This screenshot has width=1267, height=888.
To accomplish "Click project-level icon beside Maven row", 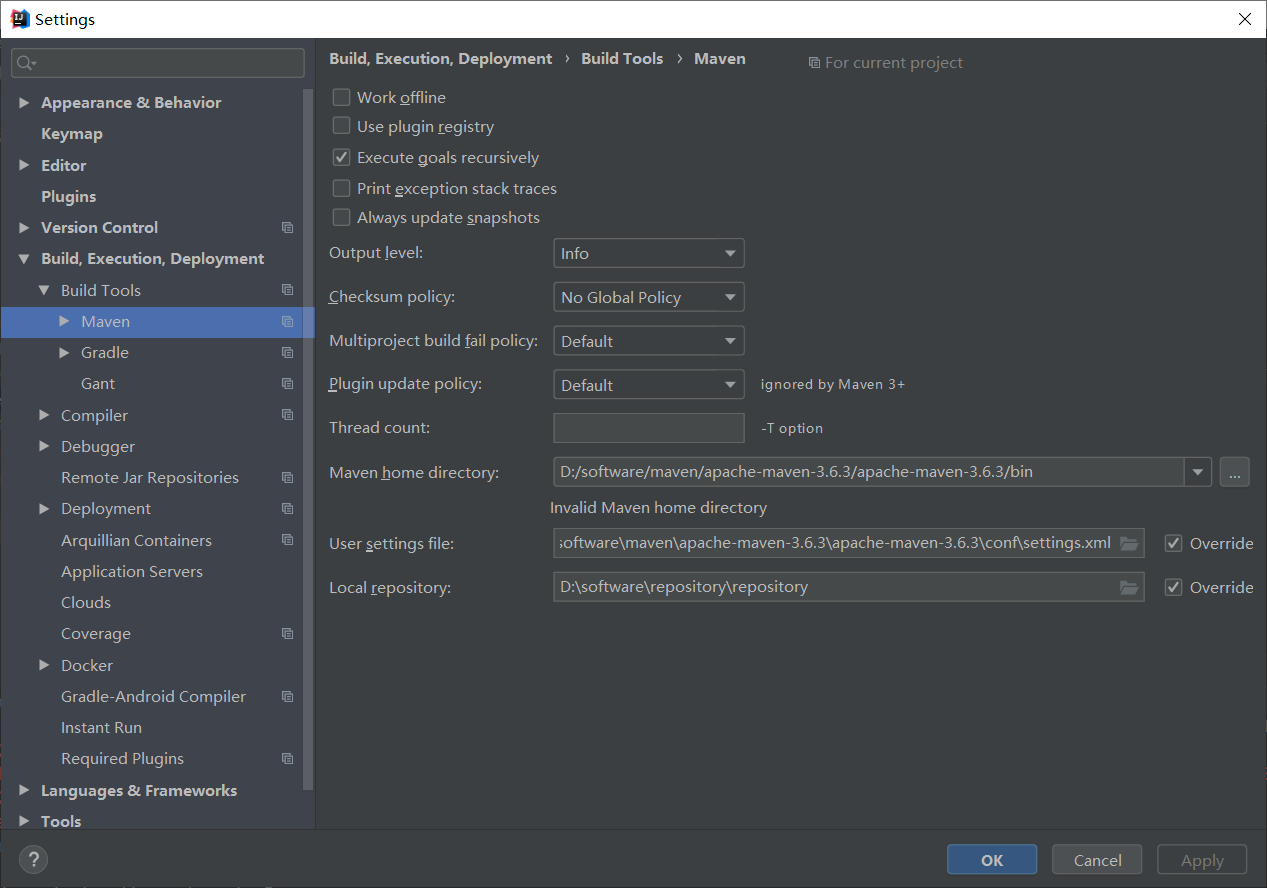I will click(x=287, y=322).
